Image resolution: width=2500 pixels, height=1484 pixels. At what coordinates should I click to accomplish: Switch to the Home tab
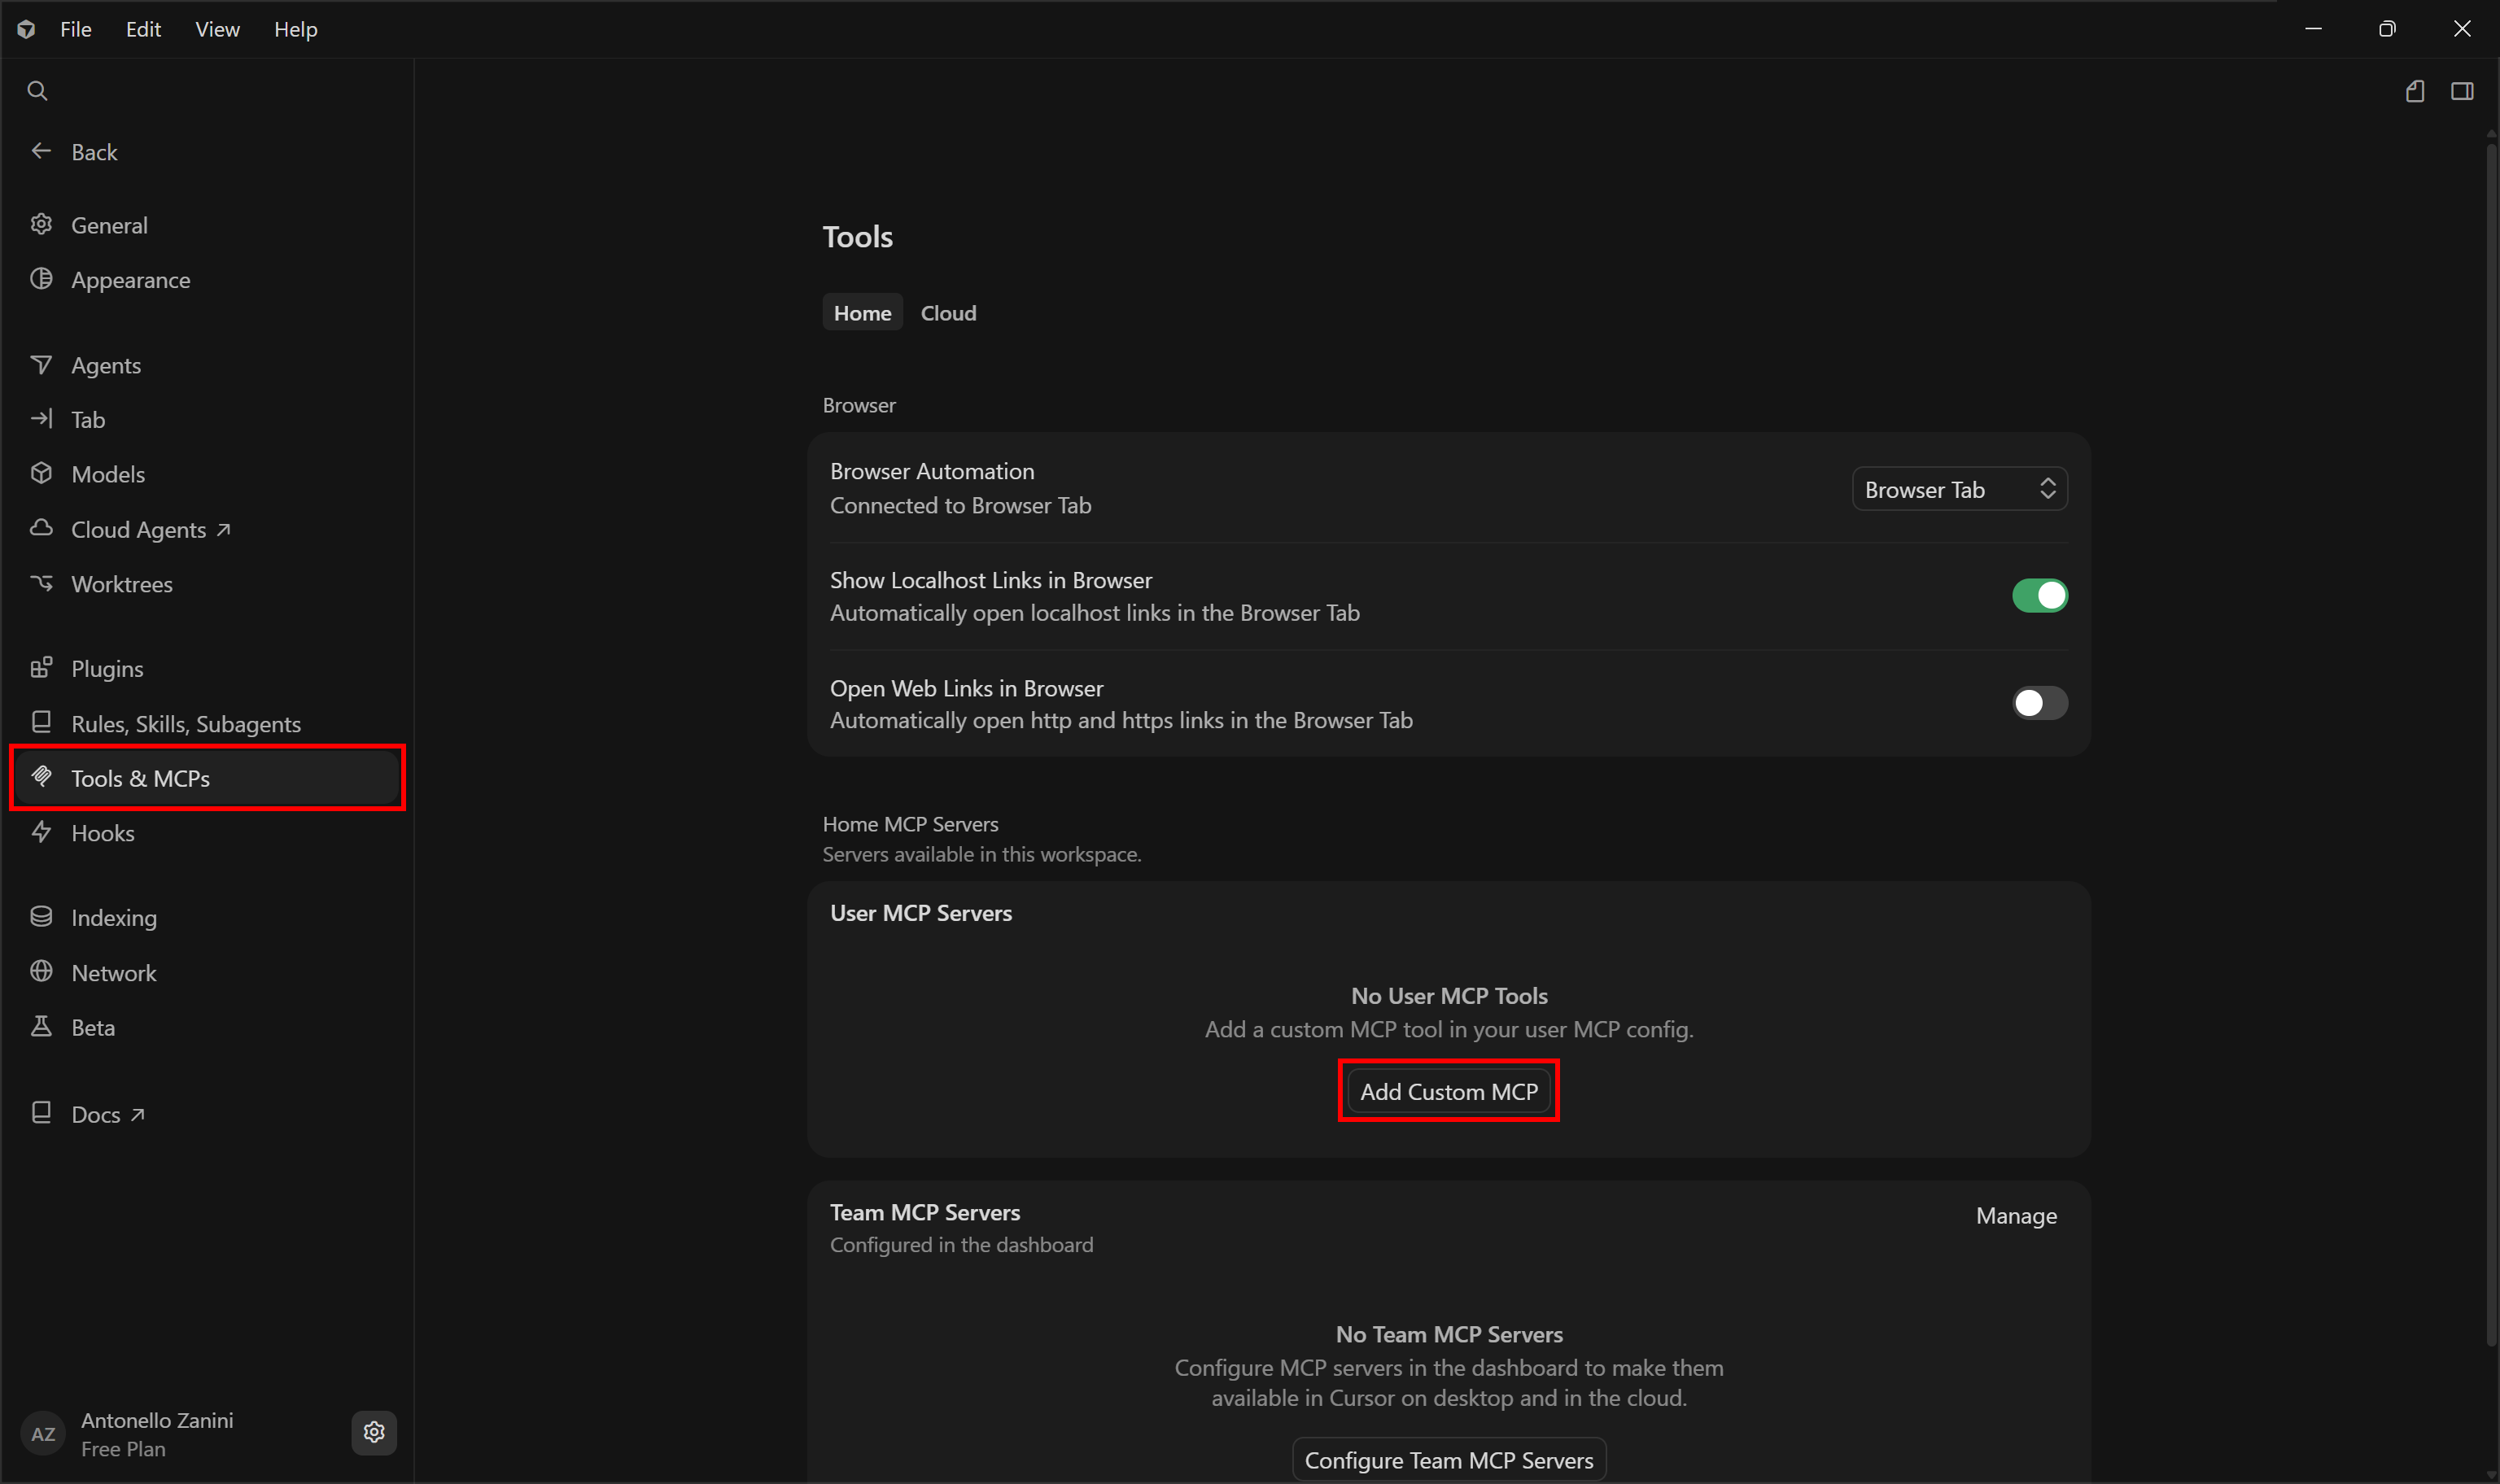pyautogui.click(x=863, y=313)
